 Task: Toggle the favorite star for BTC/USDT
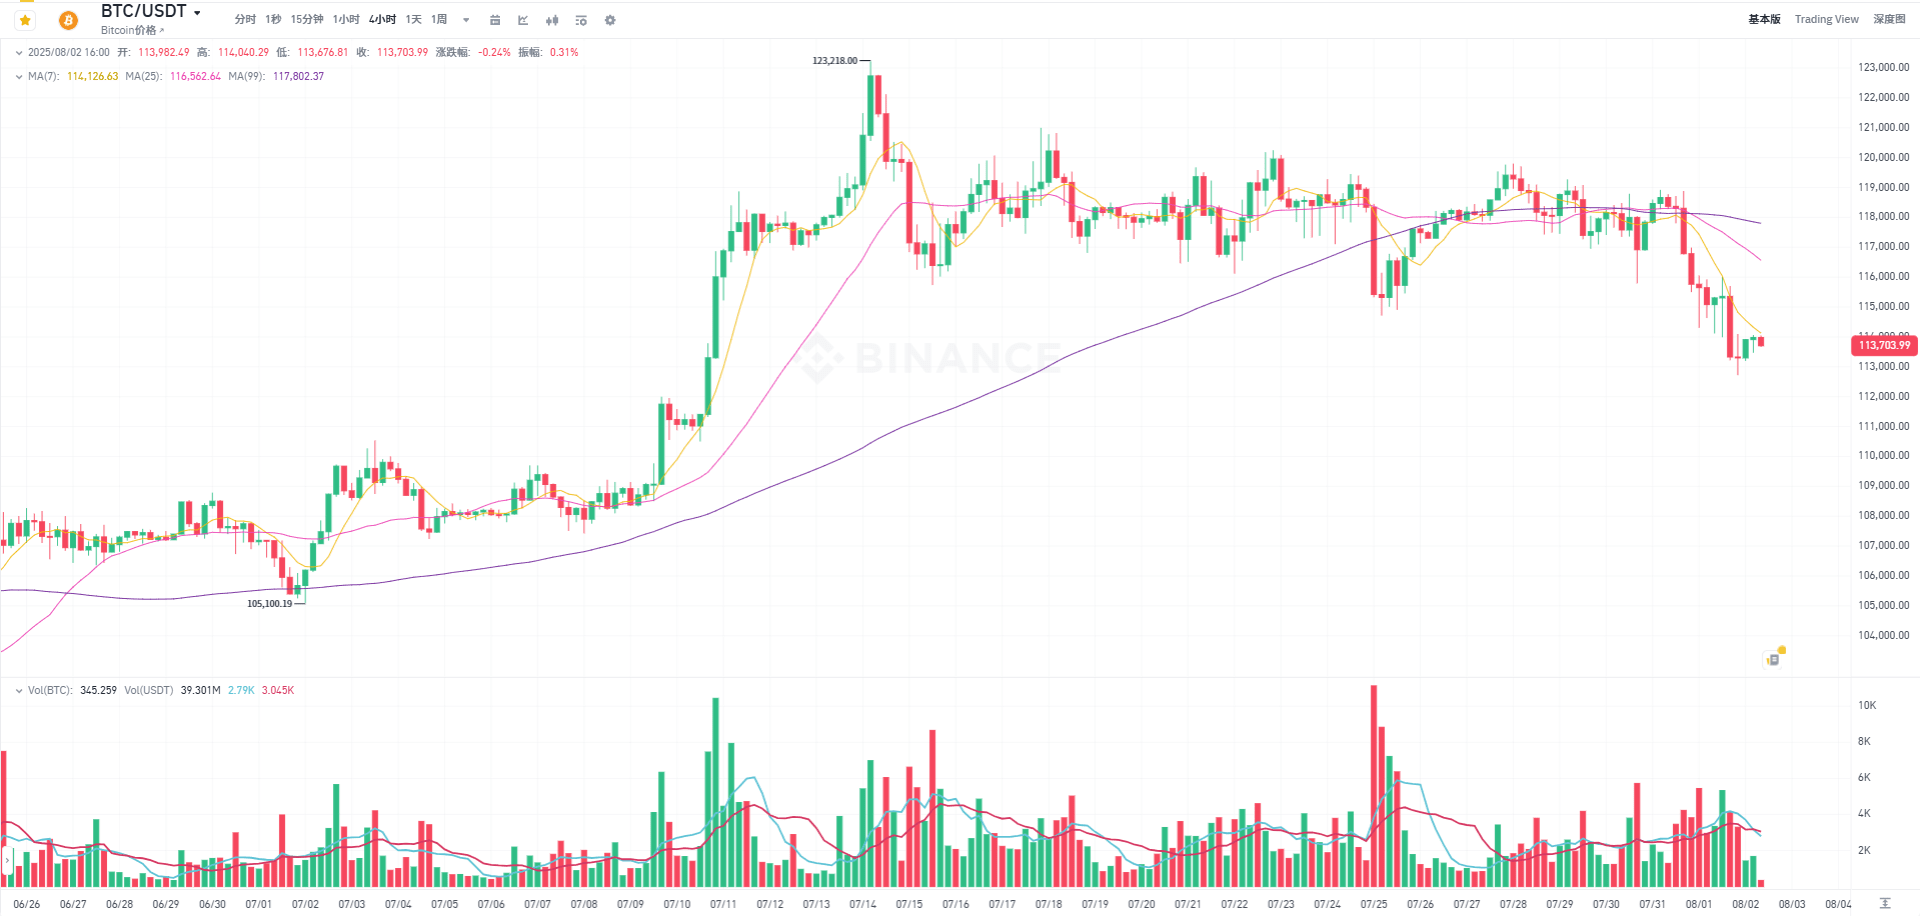pyautogui.click(x=25, y=20)
